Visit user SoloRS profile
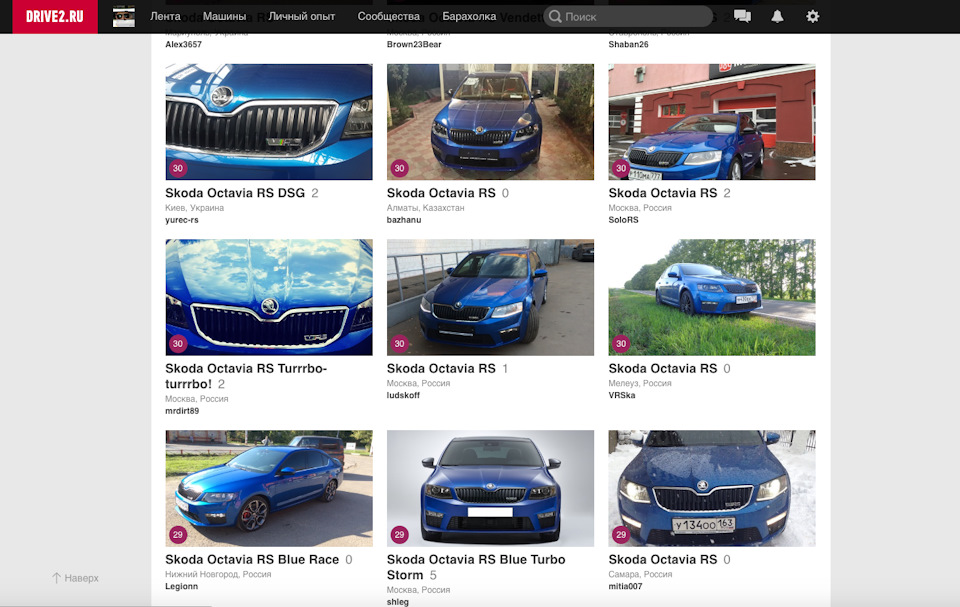This screenshot has height=607, width=960. pos(623,220)
